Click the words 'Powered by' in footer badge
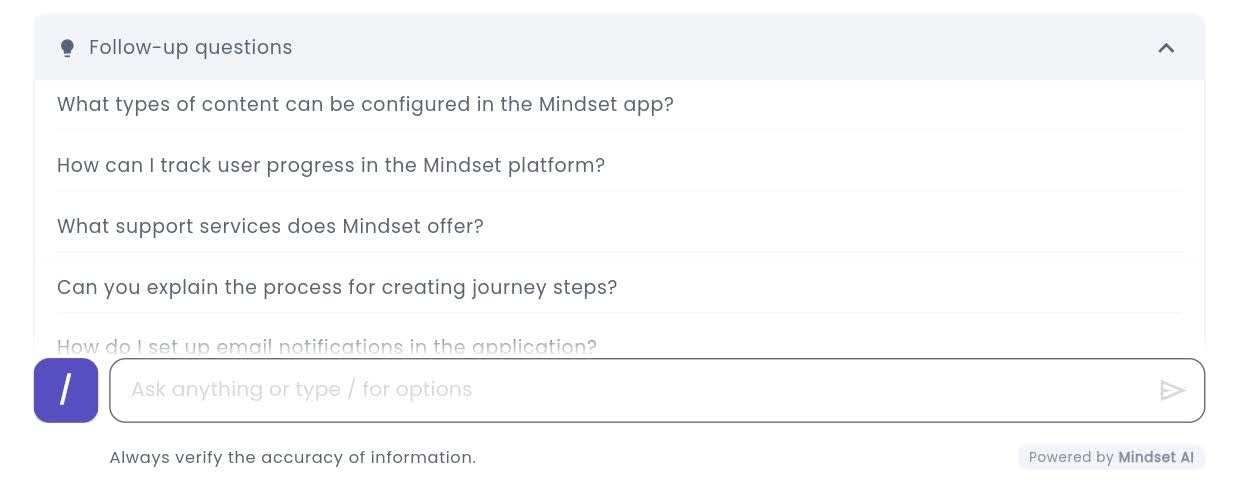Screen dimensions: 1239x484 (1071, 457)
